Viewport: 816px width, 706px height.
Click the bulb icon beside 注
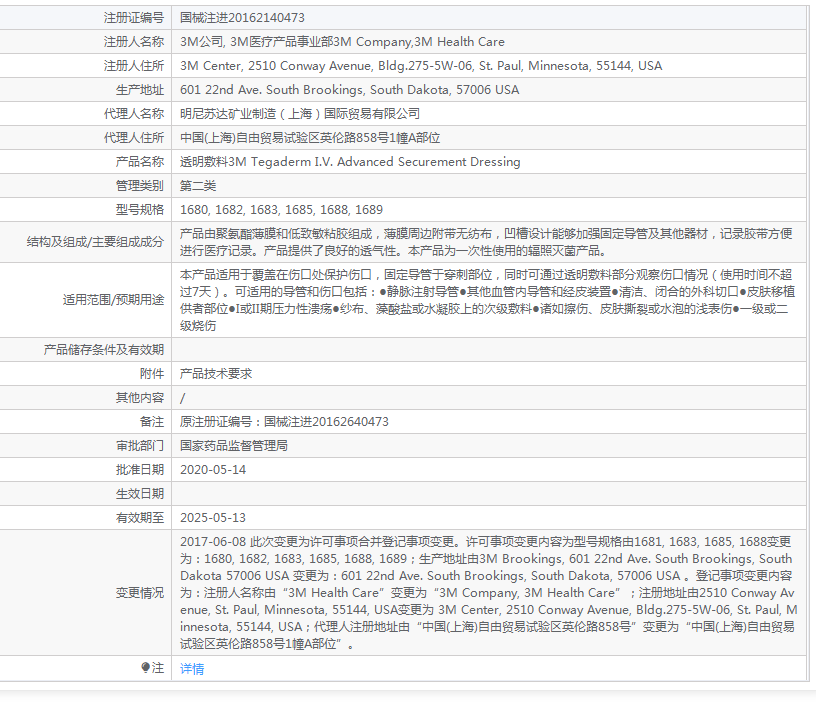pyautogui.click(x=146, y=668)
